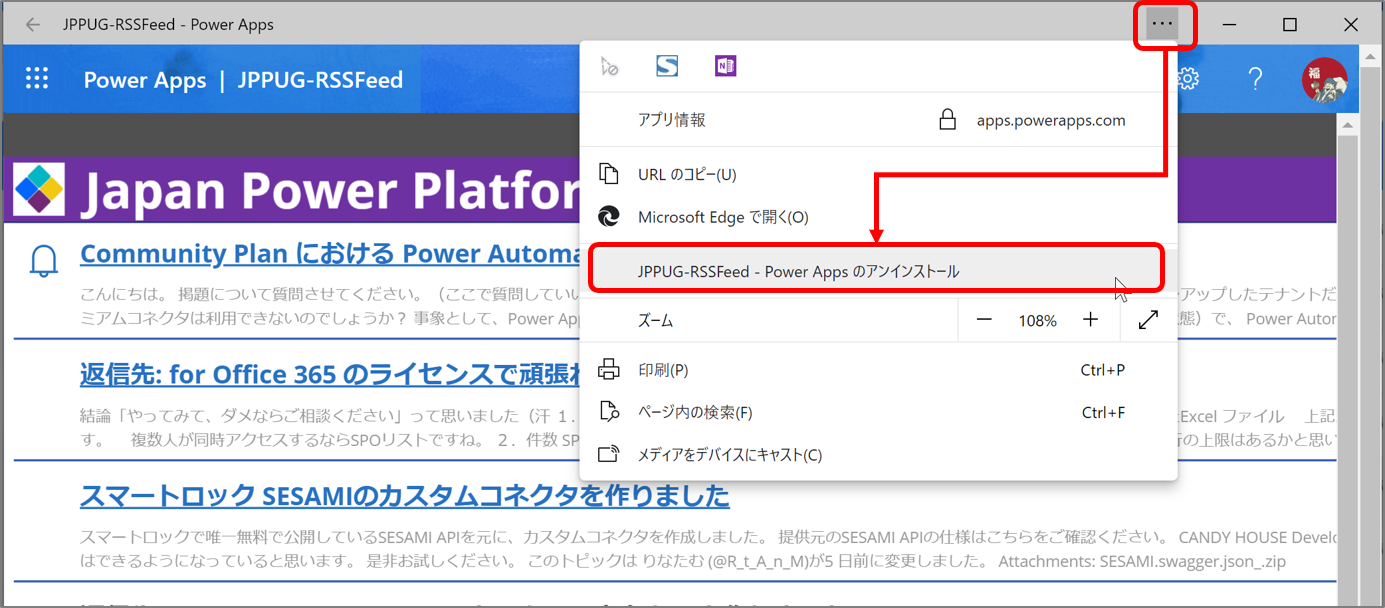
Task: Open the Power Apps settings gear
Action: [1188, 78]
